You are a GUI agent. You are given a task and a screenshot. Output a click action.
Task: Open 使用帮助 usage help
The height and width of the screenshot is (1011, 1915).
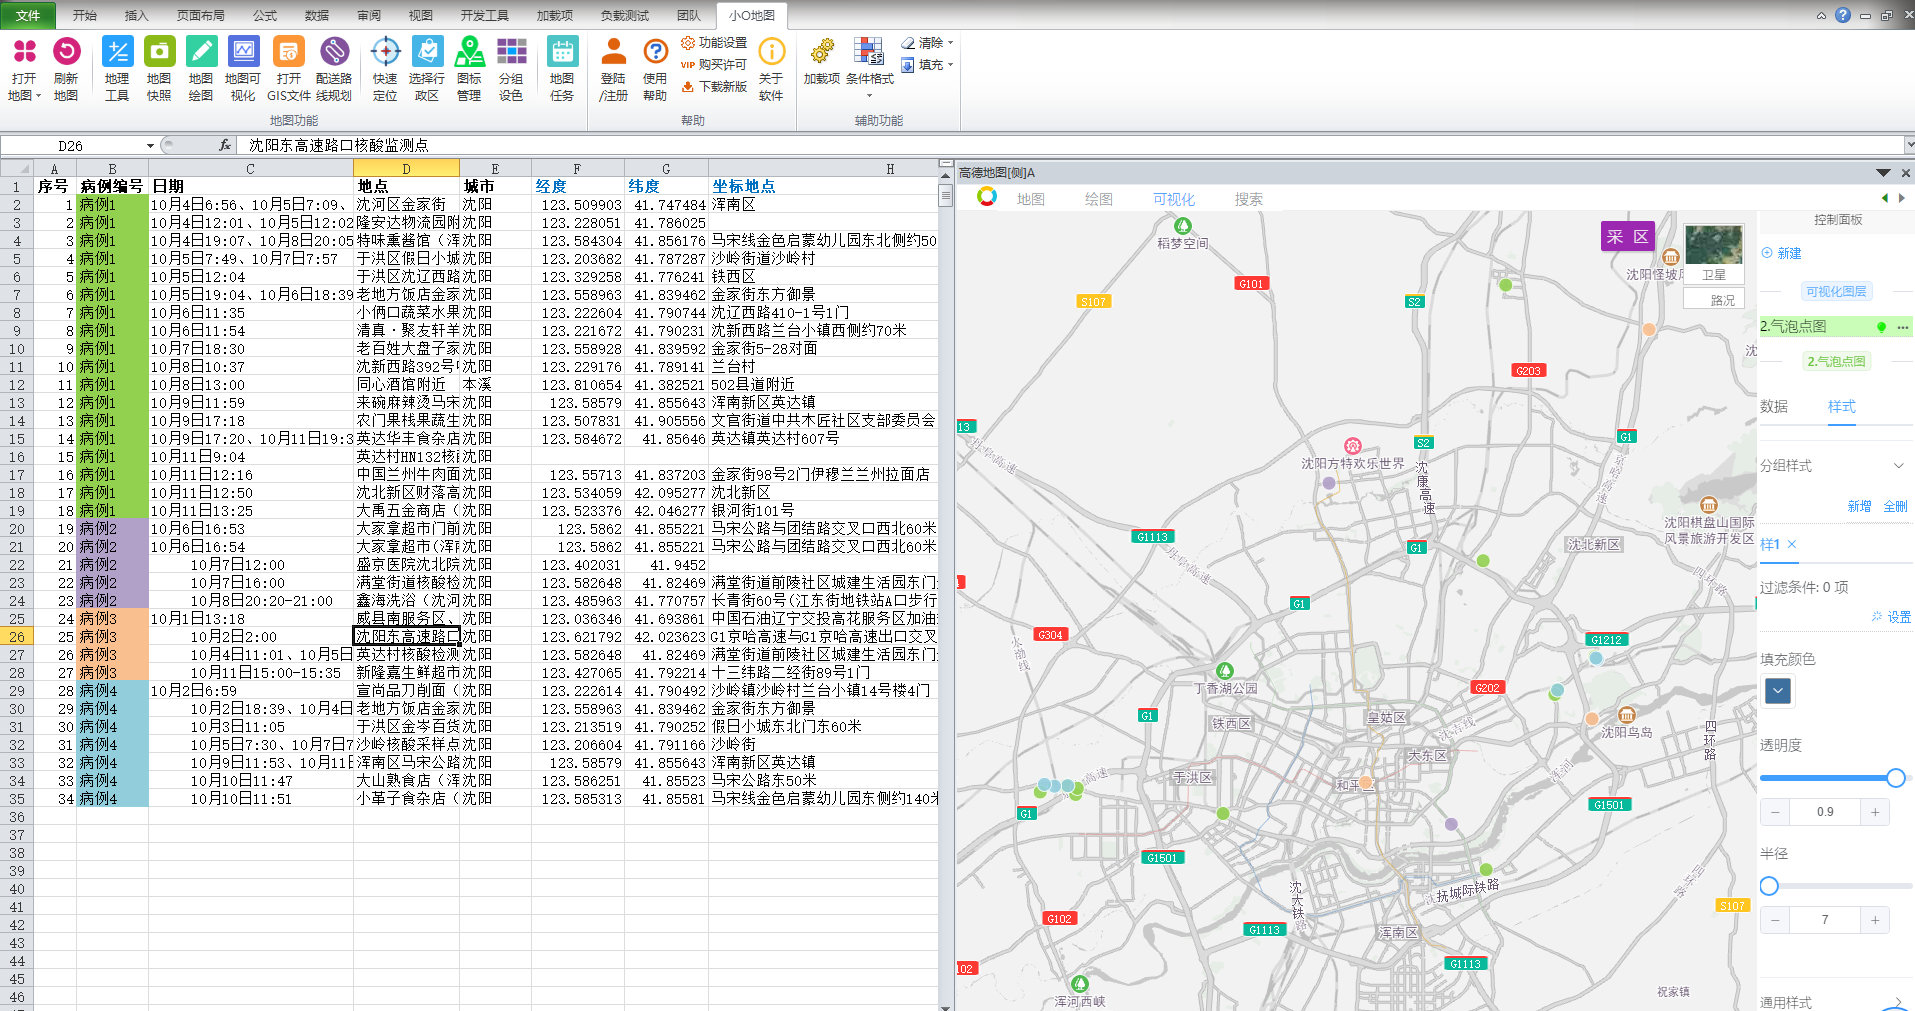(x=655, y=68)
